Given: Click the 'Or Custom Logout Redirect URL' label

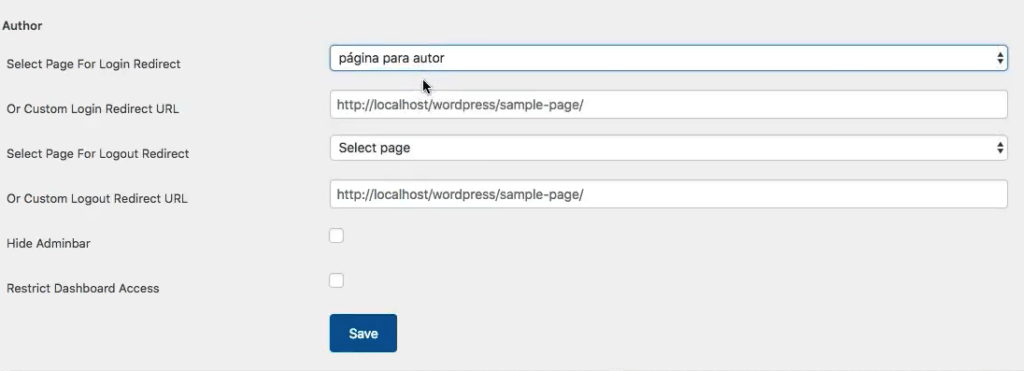Looking at the screenshot, I should pos(97,199).
